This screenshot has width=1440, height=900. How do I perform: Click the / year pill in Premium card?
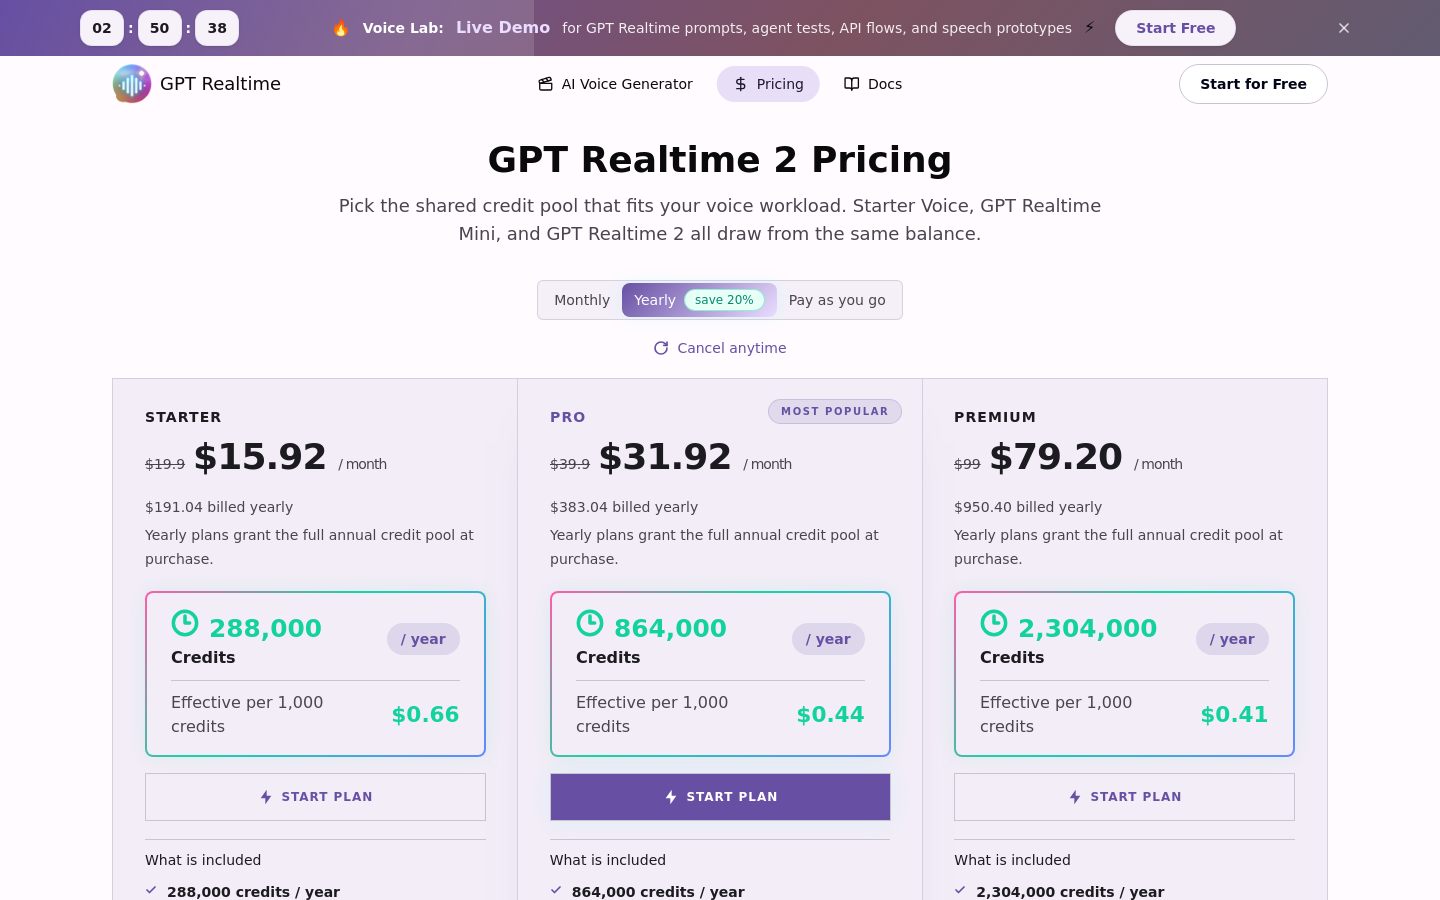coord(1232,639)
